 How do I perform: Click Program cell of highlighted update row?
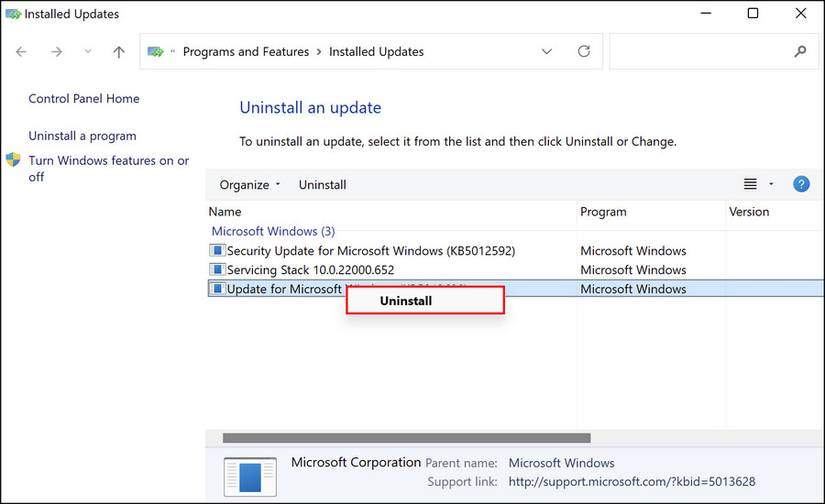tap(633, 288)
